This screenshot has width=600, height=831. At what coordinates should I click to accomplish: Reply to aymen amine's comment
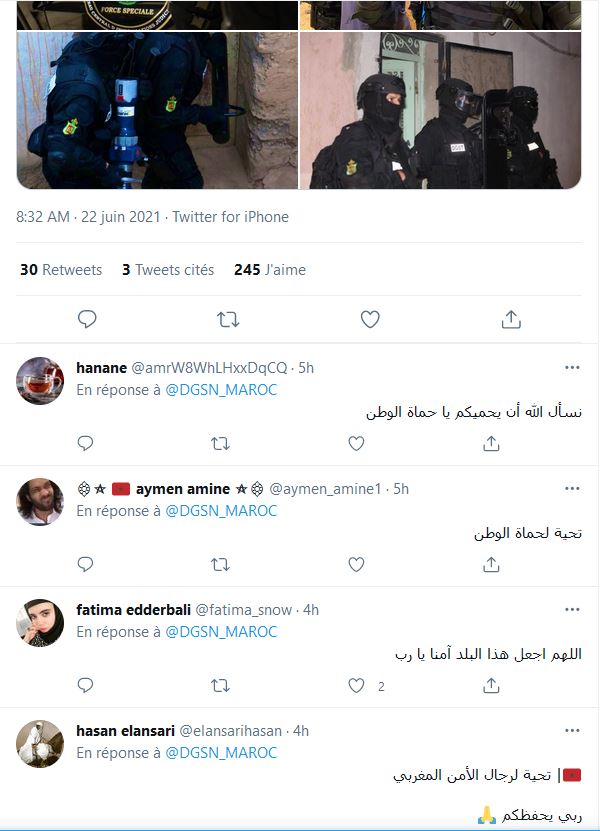(85, 564)
